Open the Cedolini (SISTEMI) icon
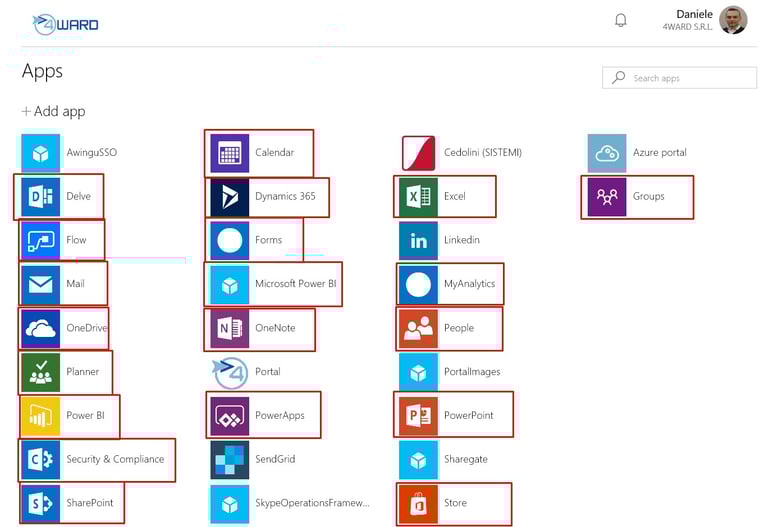769x527 pixels. click(418, 153)
